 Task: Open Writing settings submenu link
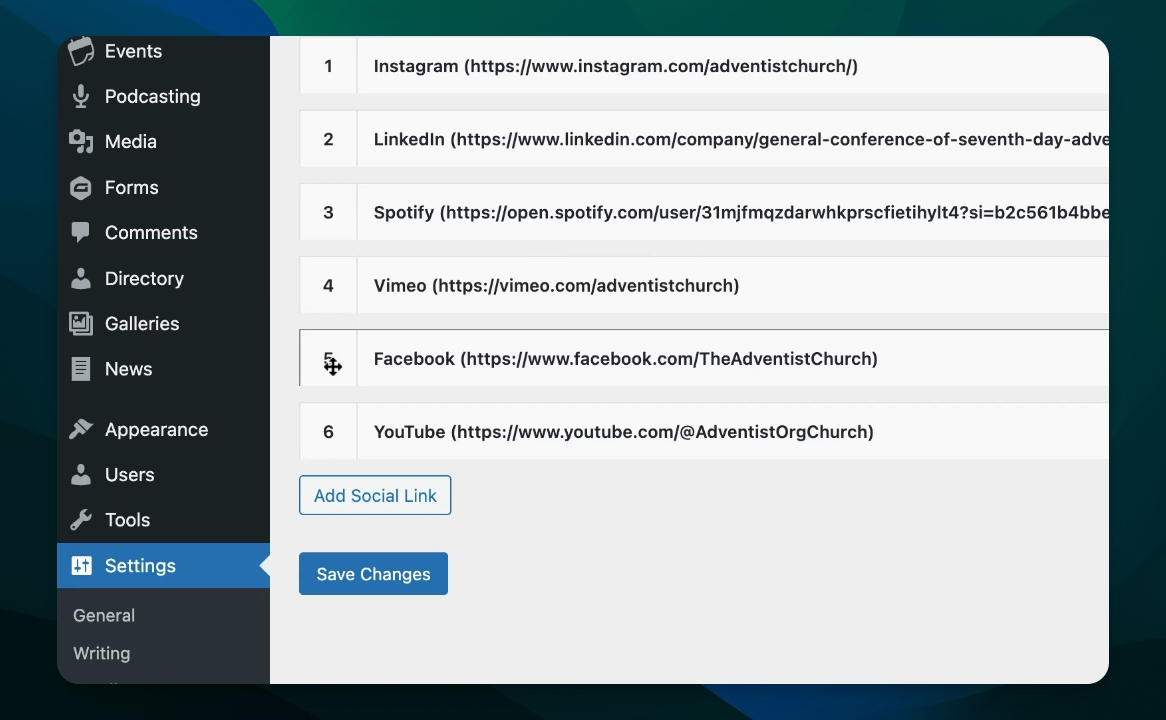click(102, 653)
